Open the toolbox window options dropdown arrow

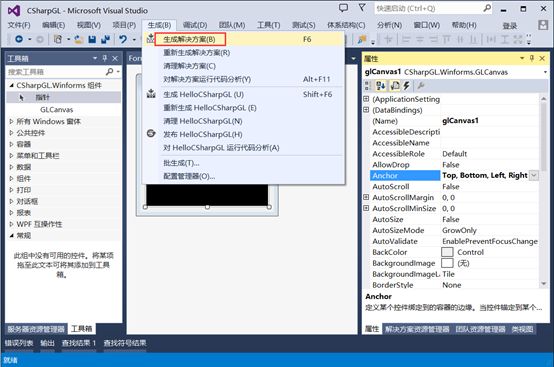click(95, 58)
